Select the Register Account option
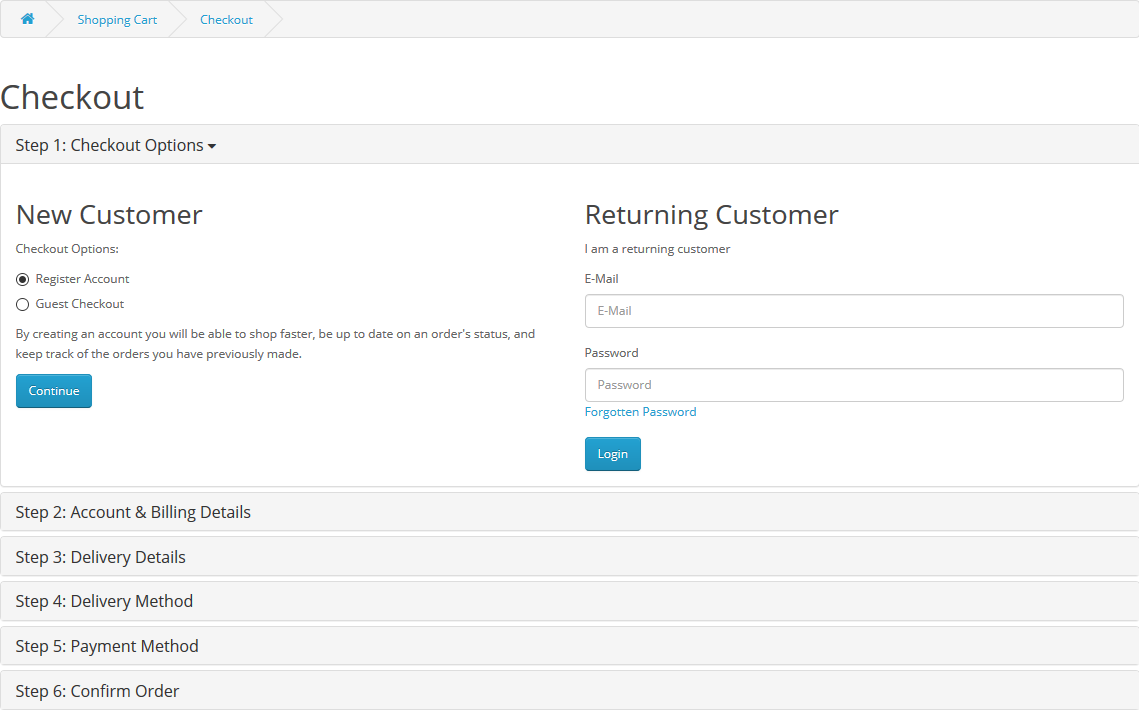Viewport: 1139px width, 710px height. click(x=23, y=280)
